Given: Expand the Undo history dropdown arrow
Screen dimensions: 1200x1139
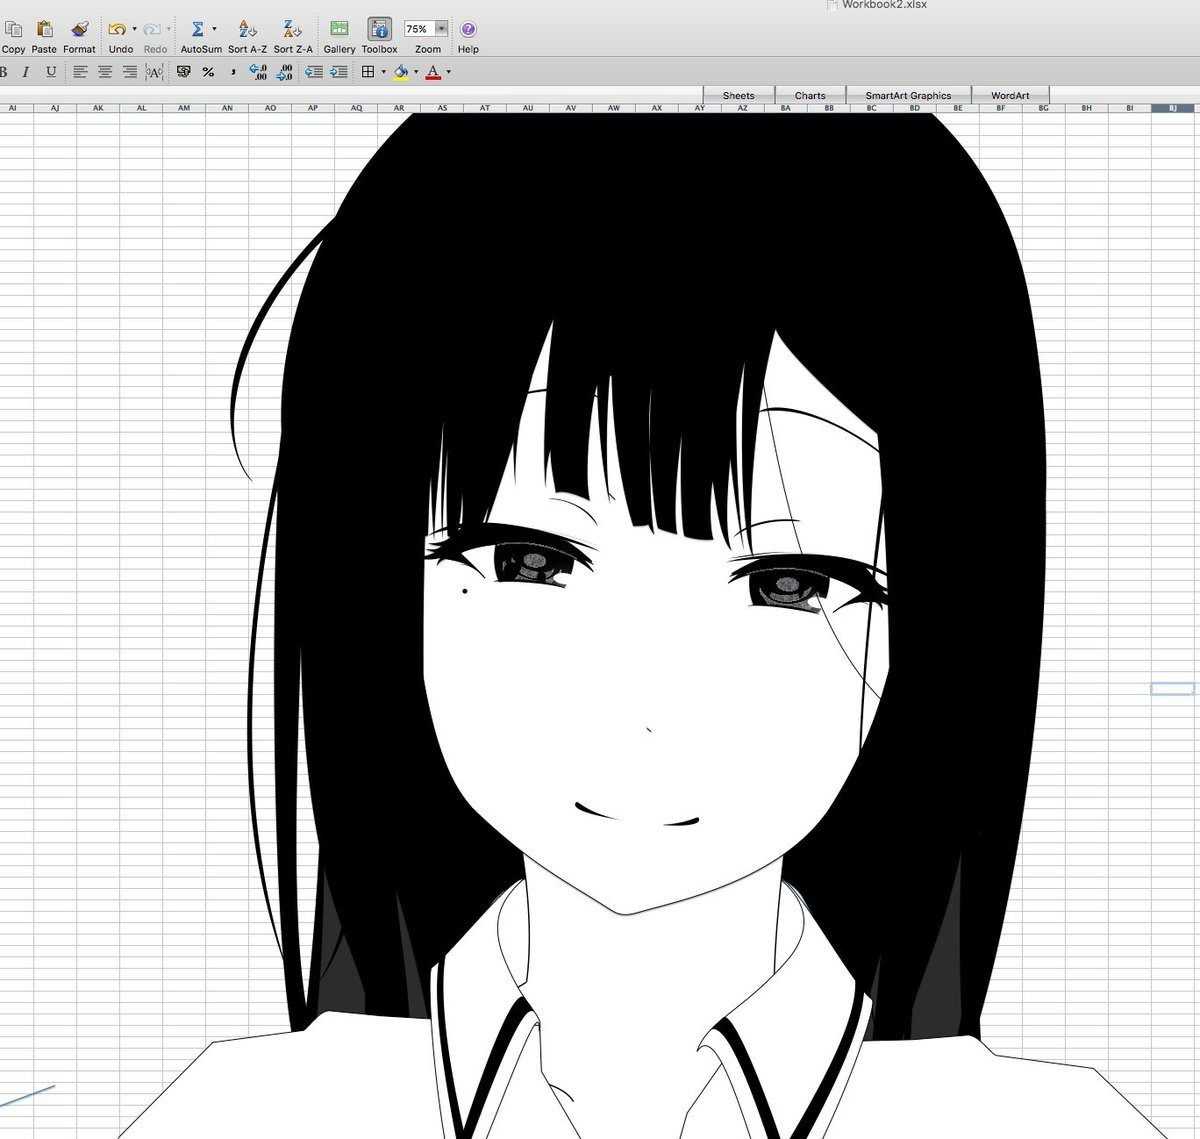Looking at the screenshot, I should tap(135, 29).
